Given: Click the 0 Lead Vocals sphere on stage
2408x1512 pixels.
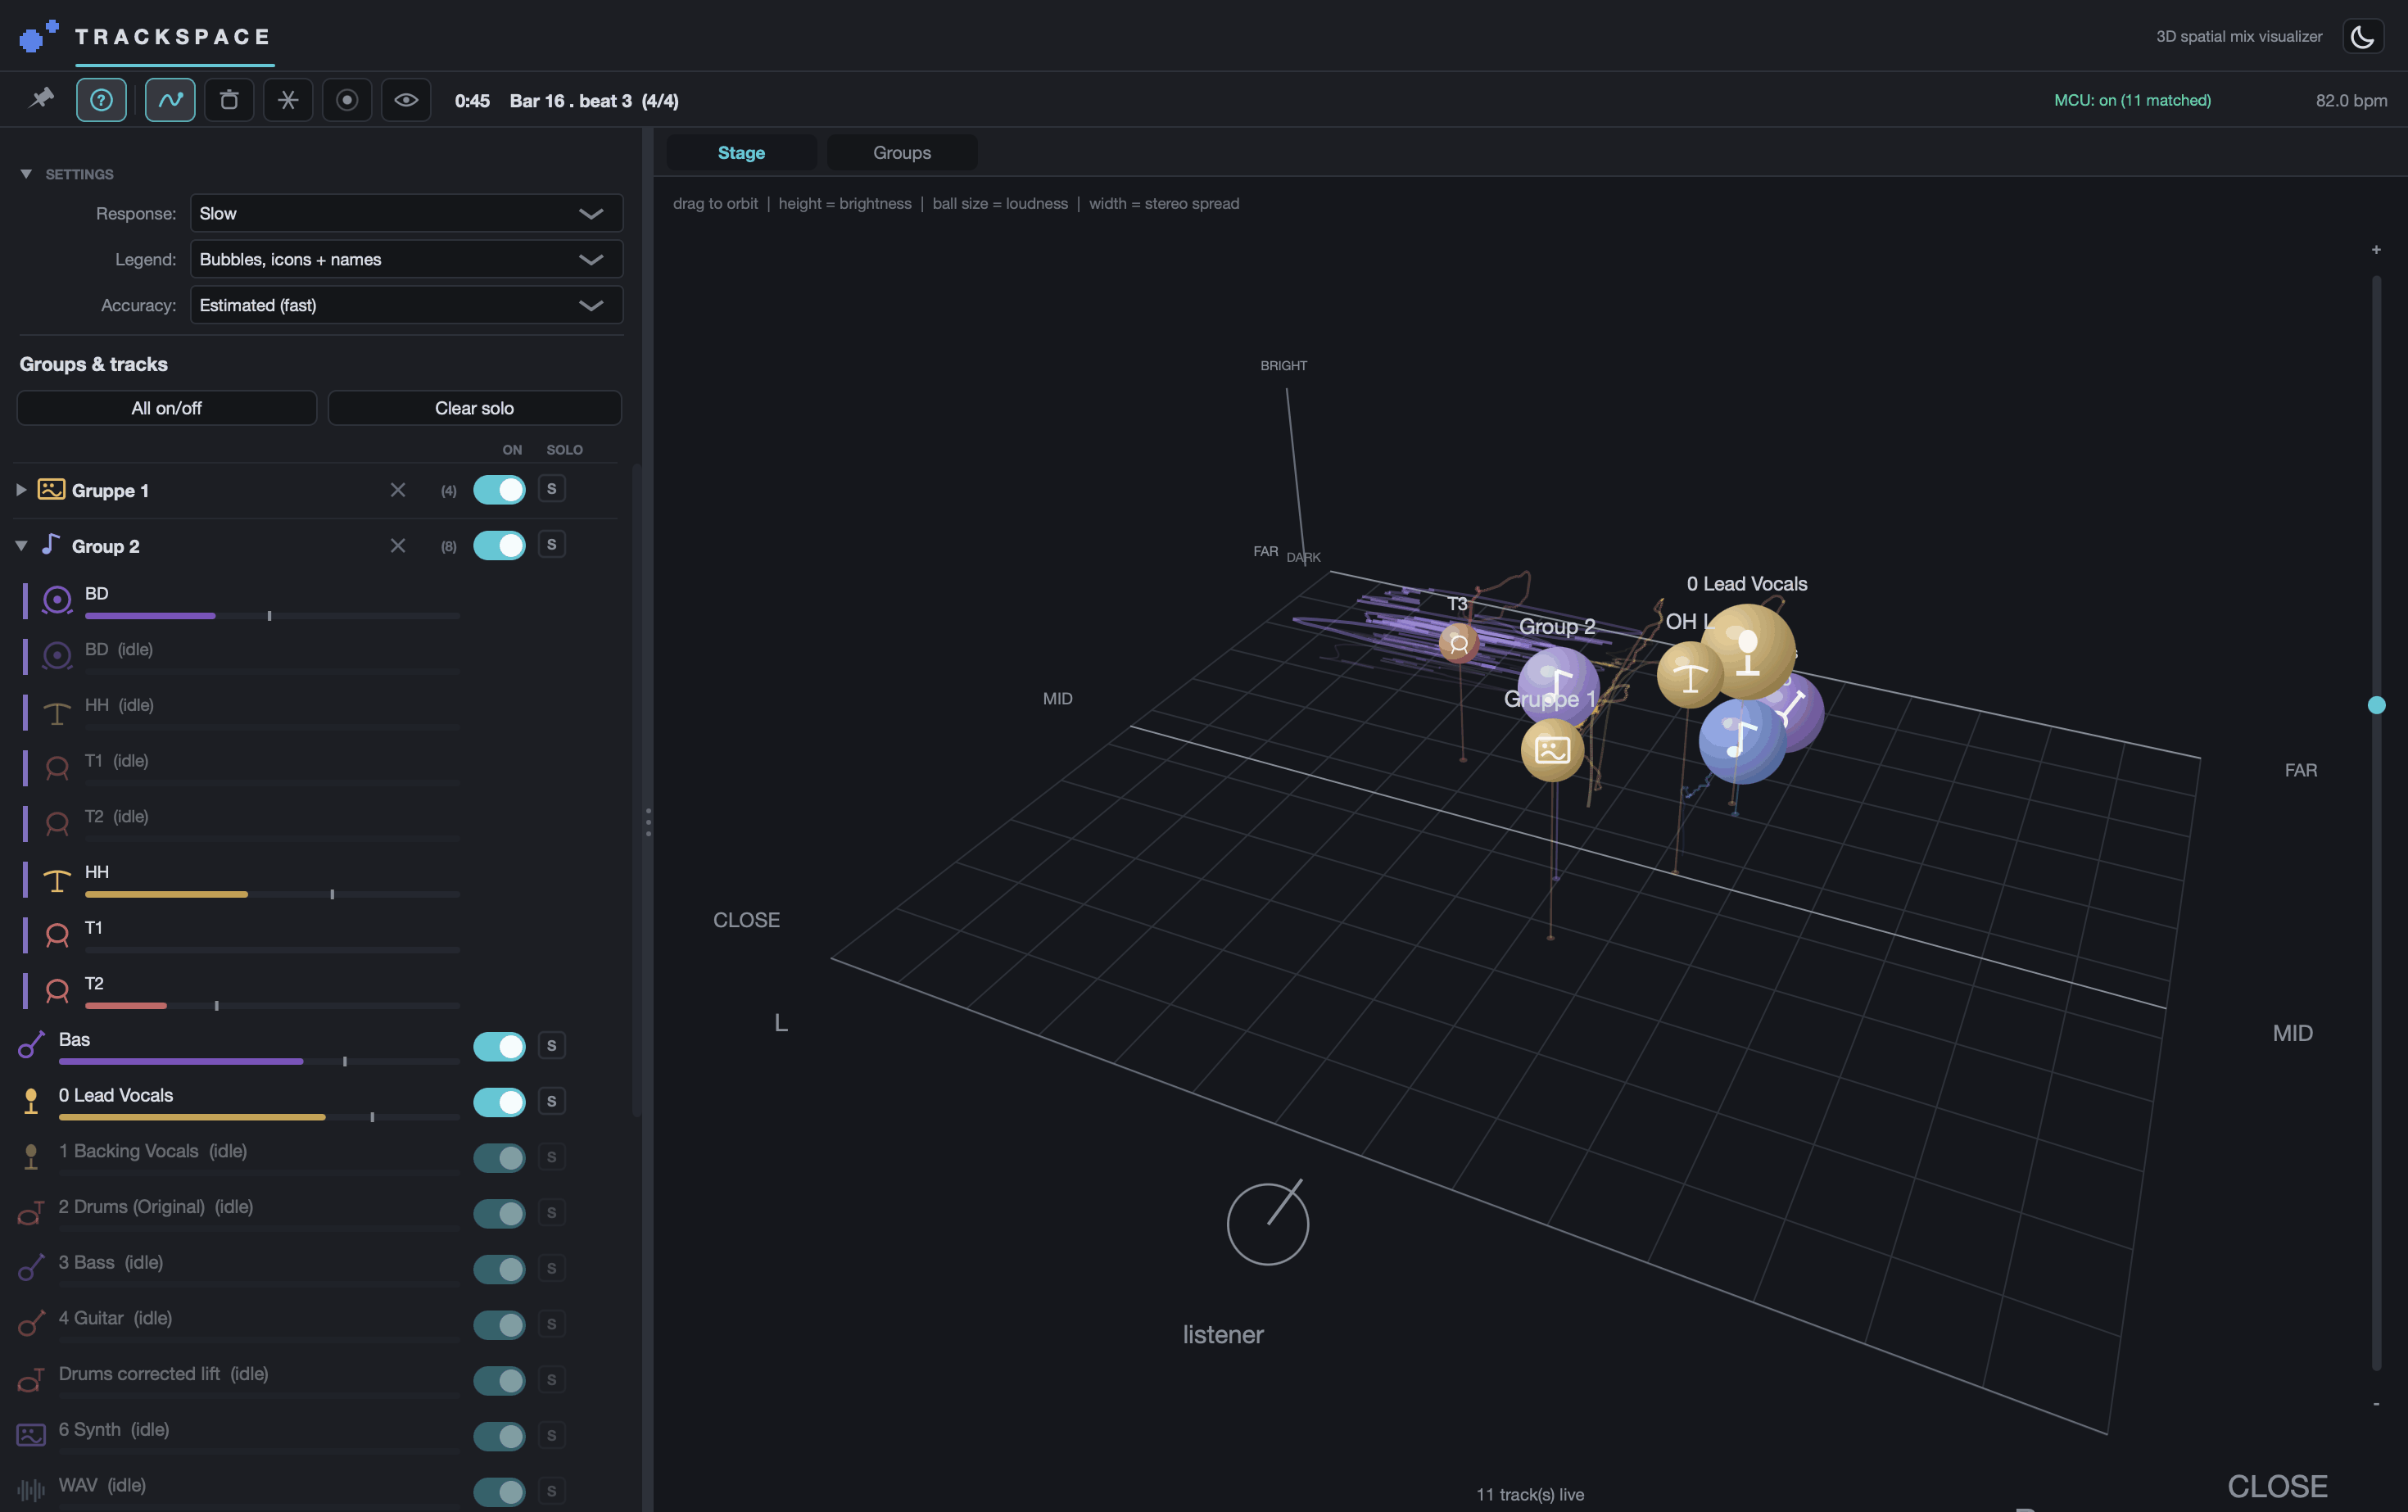Looking at the screenshot, I should (1748, 651).
